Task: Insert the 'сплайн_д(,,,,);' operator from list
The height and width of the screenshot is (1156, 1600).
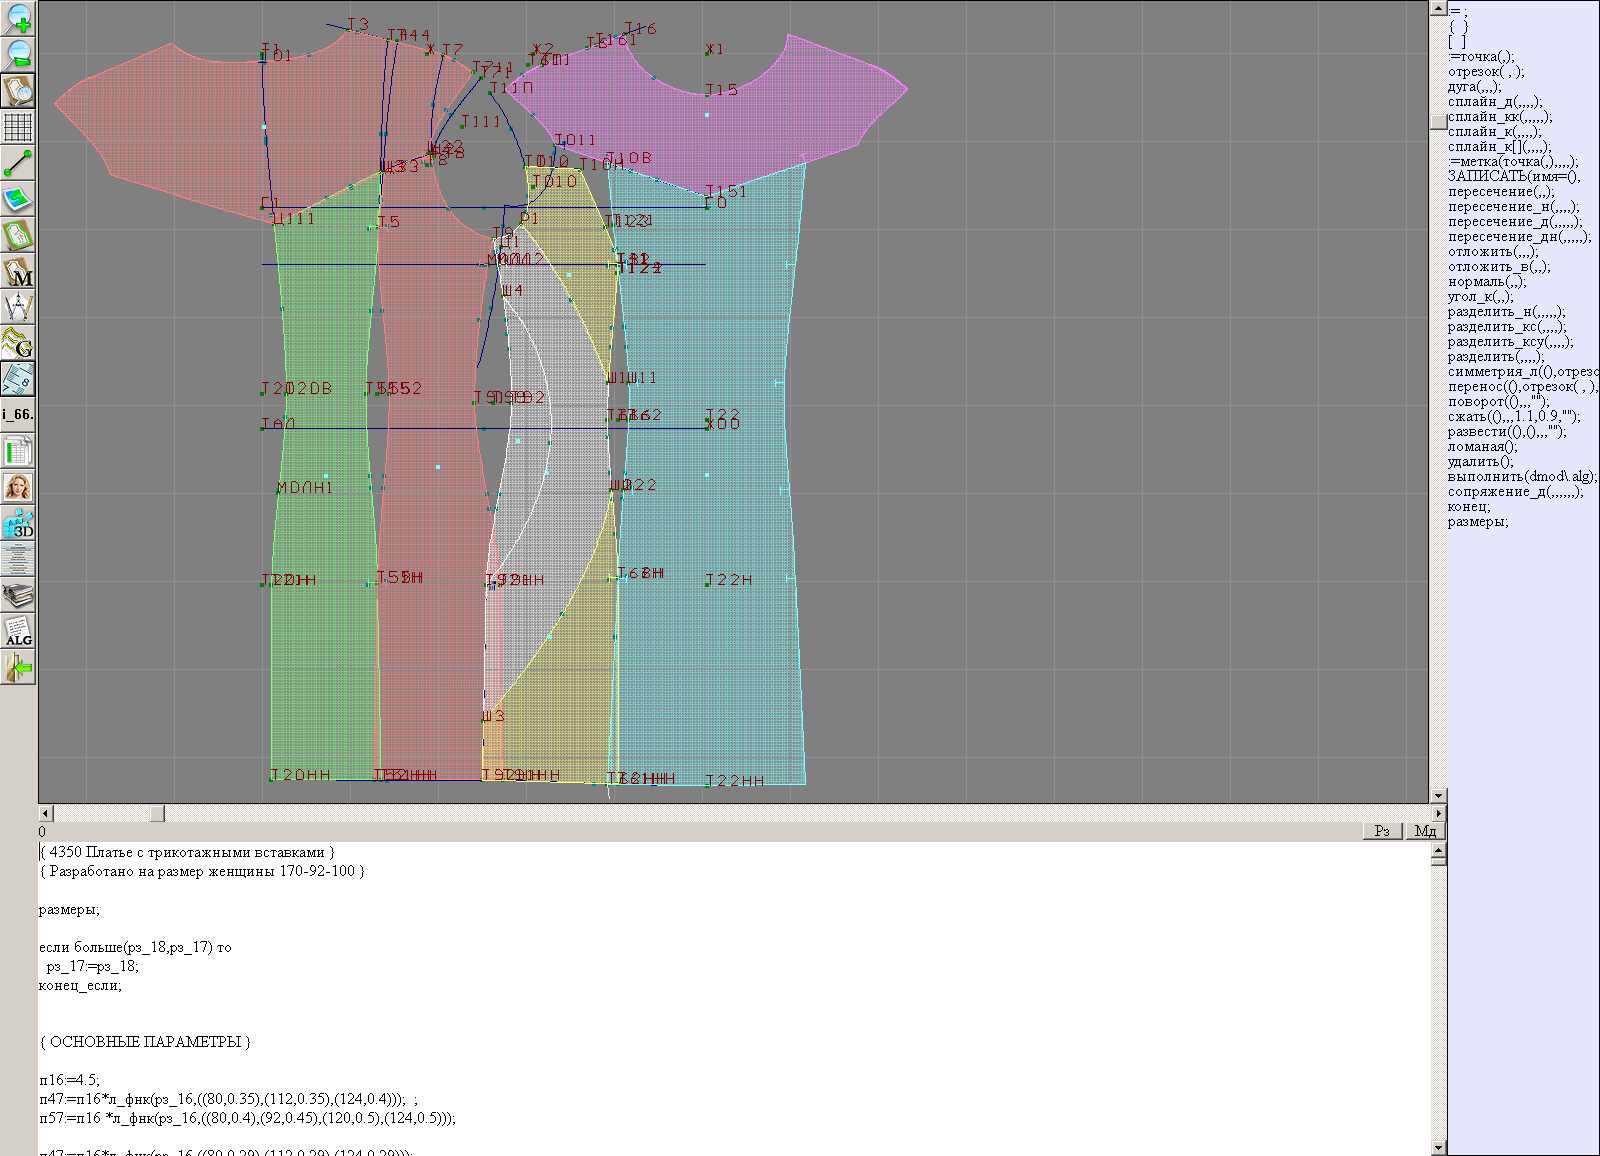Action: coord(1494,102)
